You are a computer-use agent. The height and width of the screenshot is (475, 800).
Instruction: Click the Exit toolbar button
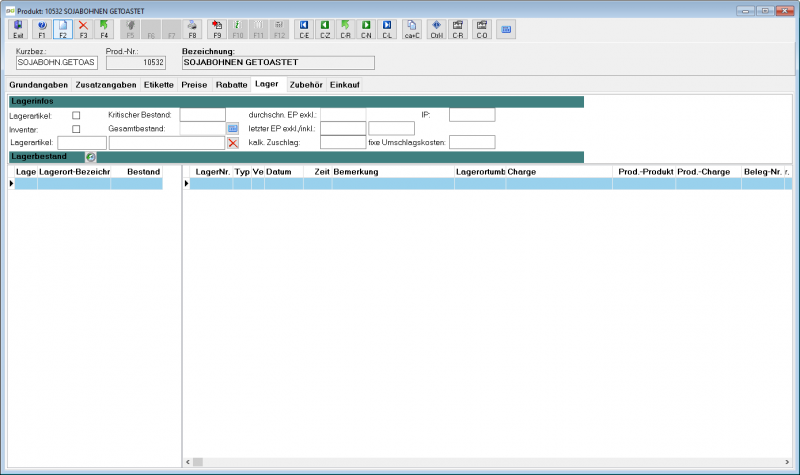[18, 29]
